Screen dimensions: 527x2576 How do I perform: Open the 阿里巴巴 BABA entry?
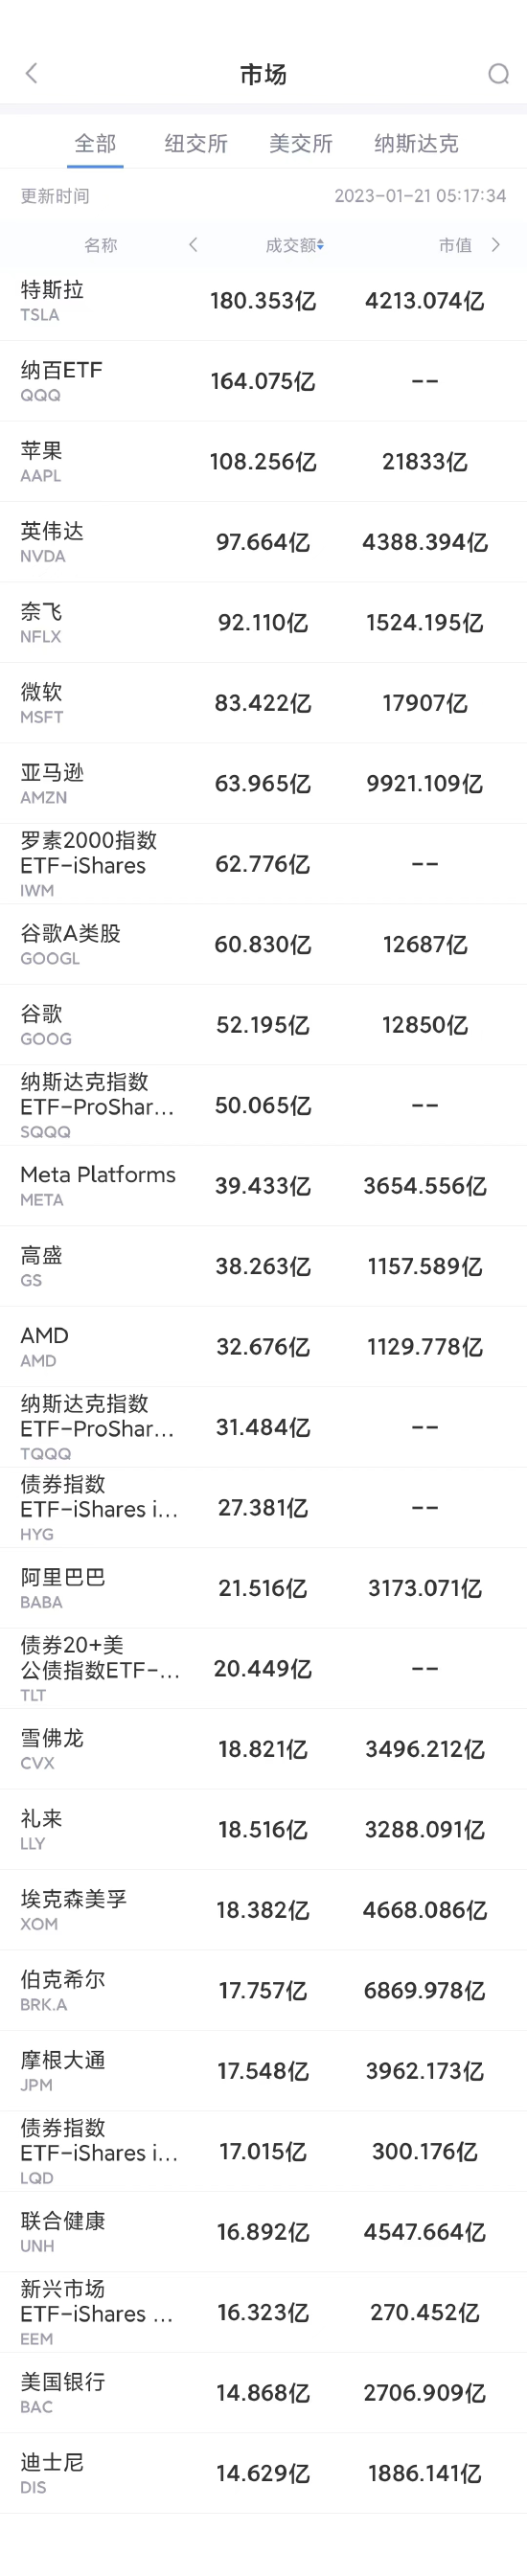(x=263, y=1588)
